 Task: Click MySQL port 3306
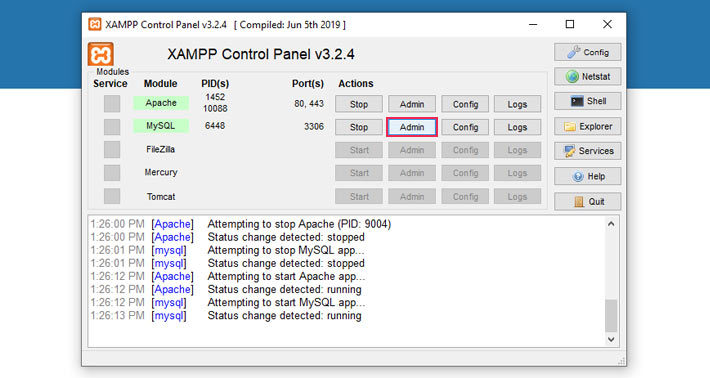[314, 126]
